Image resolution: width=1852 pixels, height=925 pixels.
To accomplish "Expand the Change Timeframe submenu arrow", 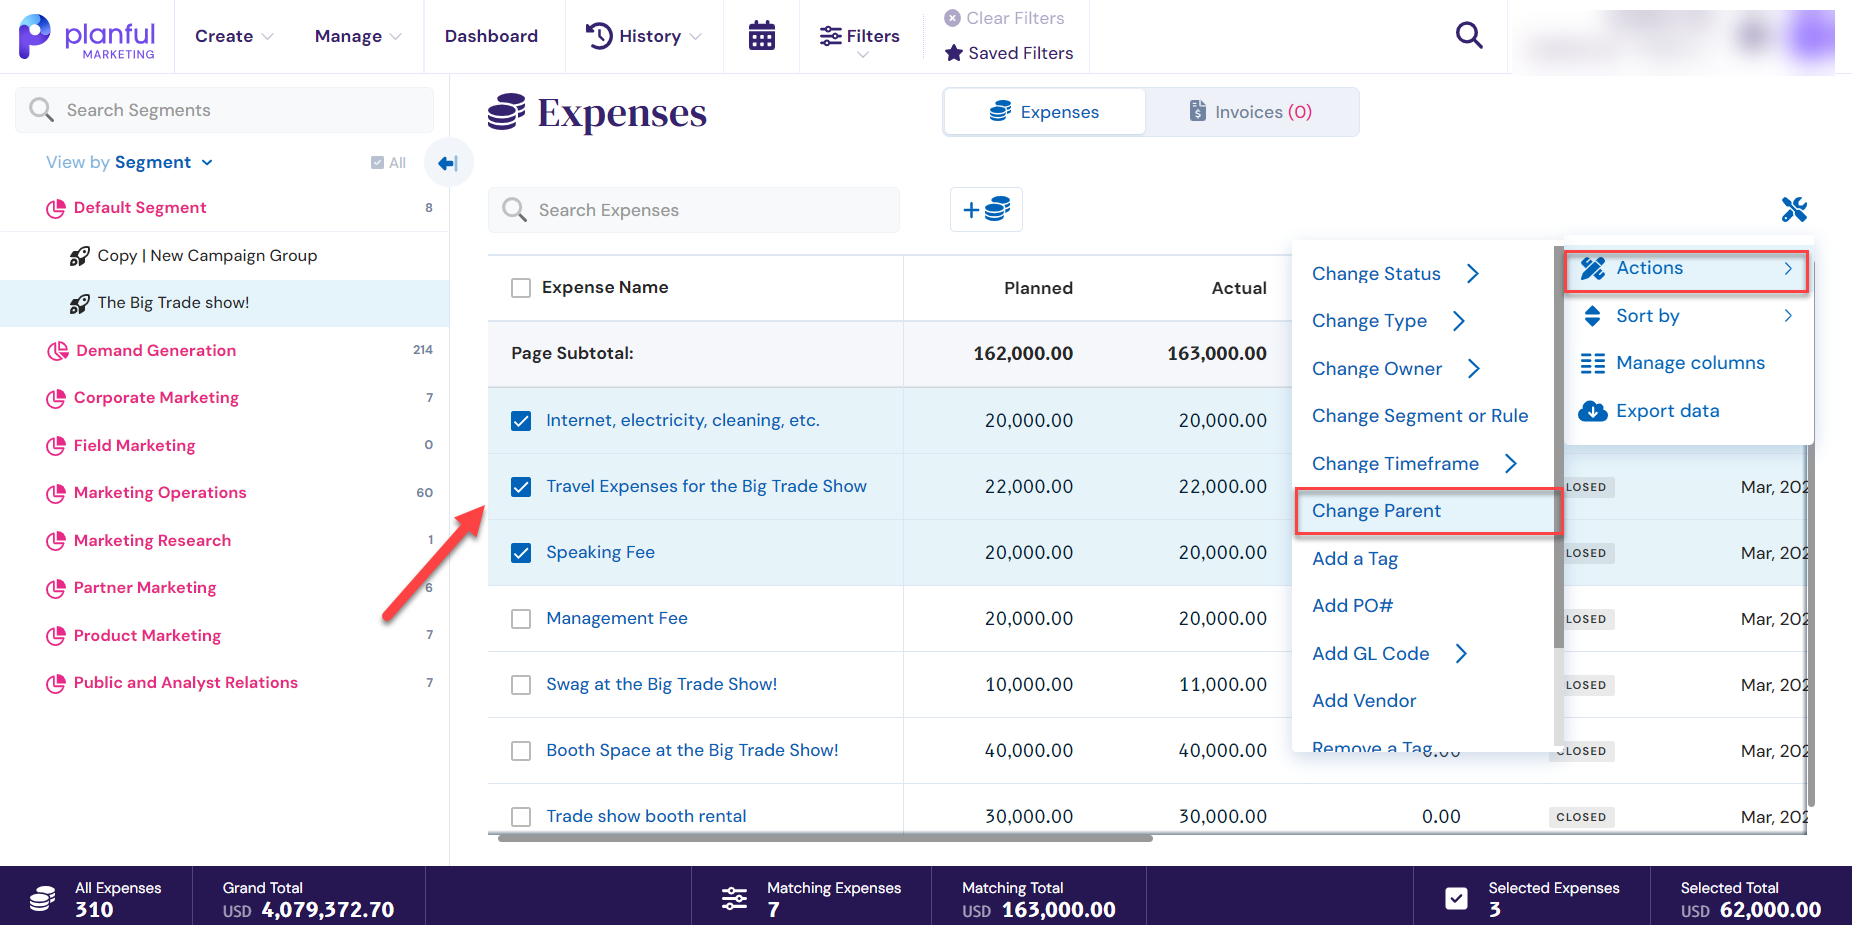I will click(1511, 464).
